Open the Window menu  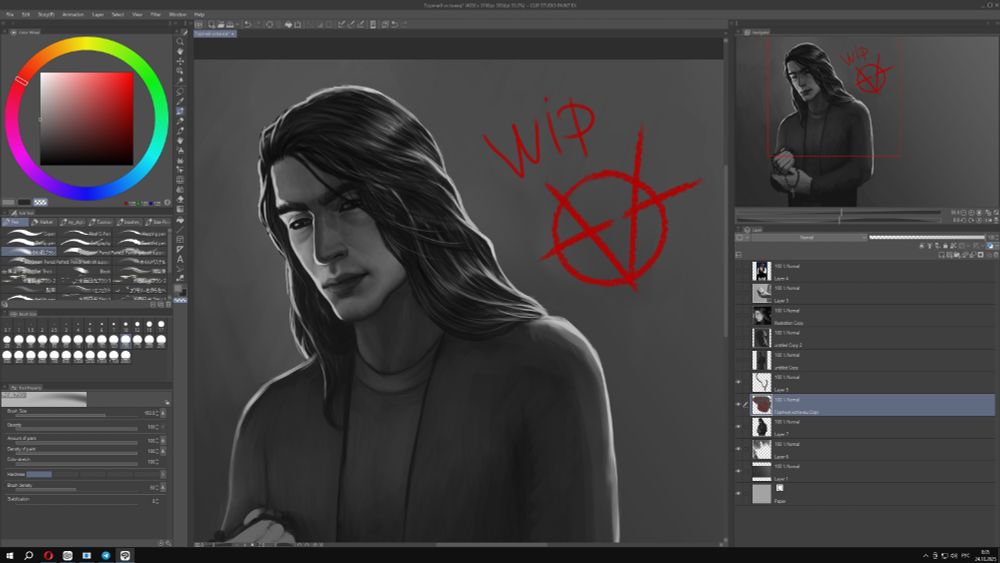pyautogui.click(x=177, y=14)
